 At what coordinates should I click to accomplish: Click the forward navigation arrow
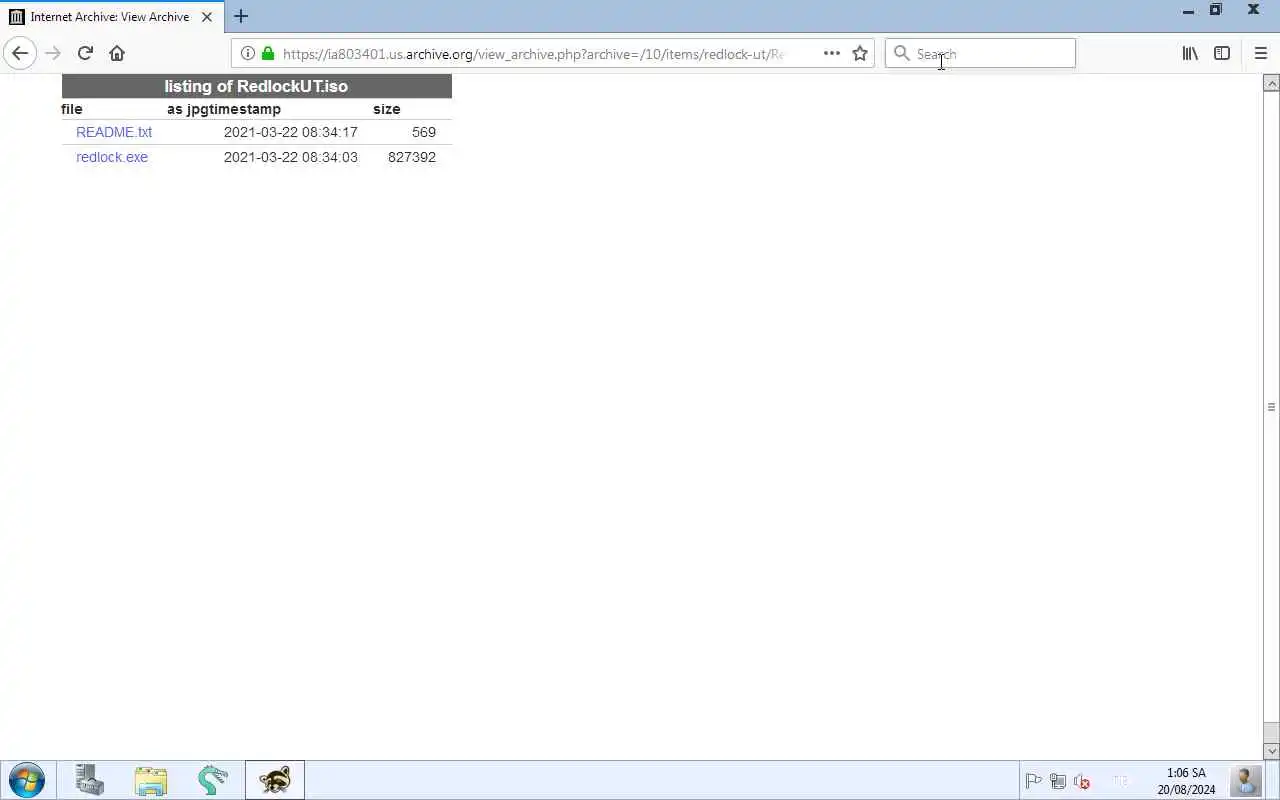[53, 53]
